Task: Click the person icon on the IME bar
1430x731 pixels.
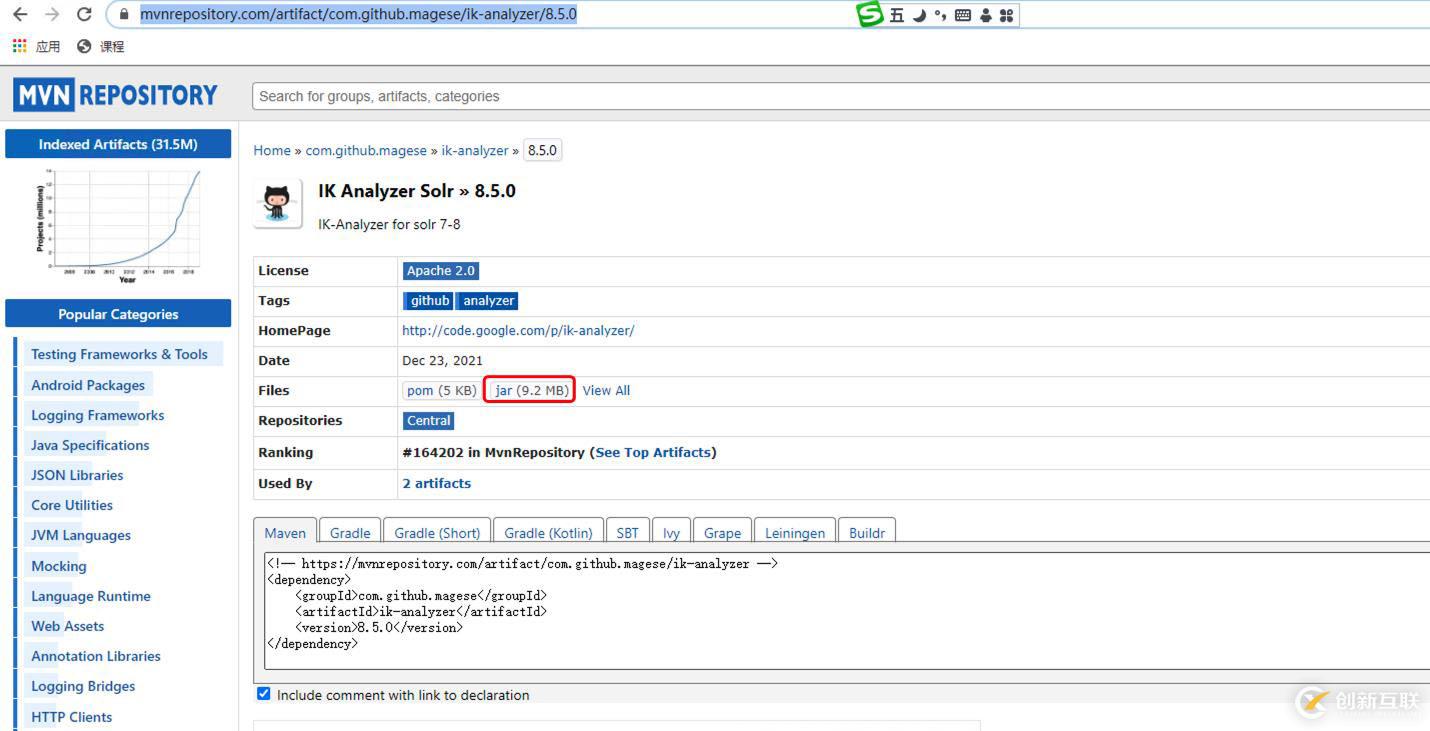Action: 986,15
